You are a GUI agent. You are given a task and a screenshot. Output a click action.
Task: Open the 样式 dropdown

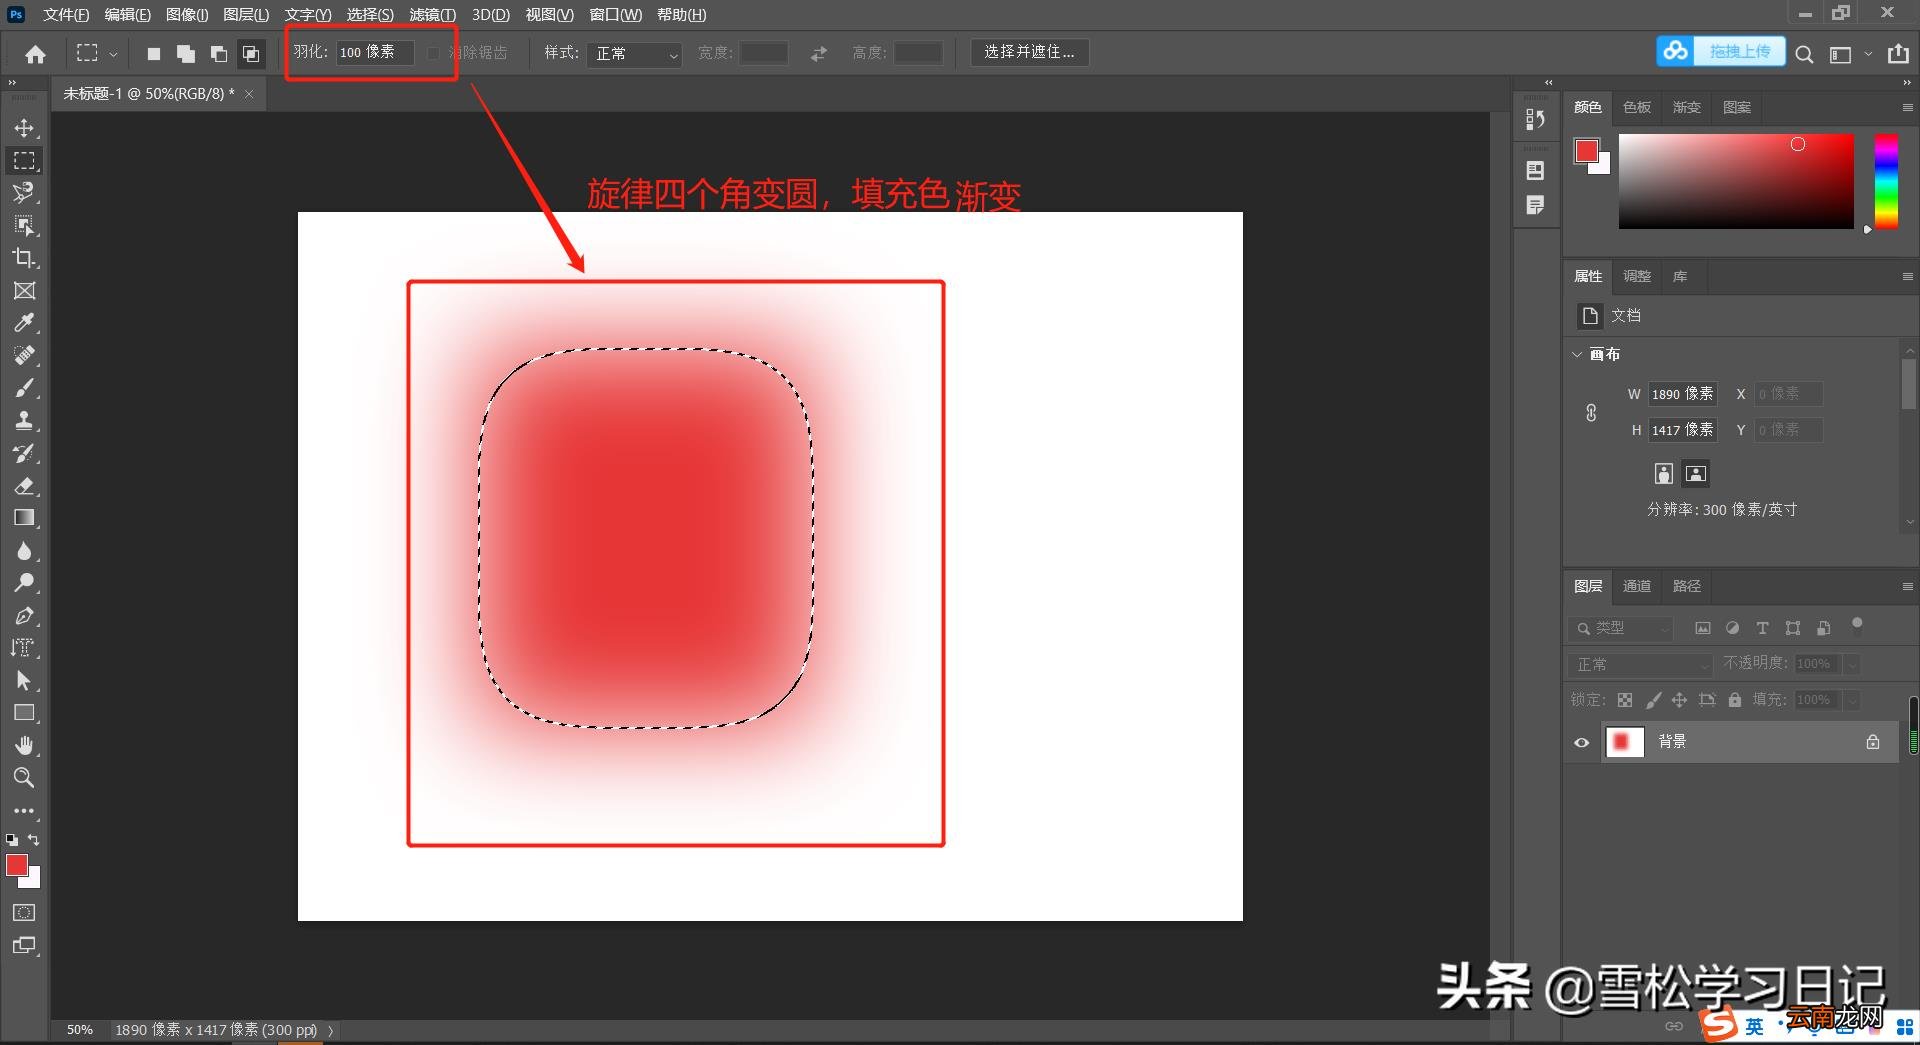[x=635, y=54]
